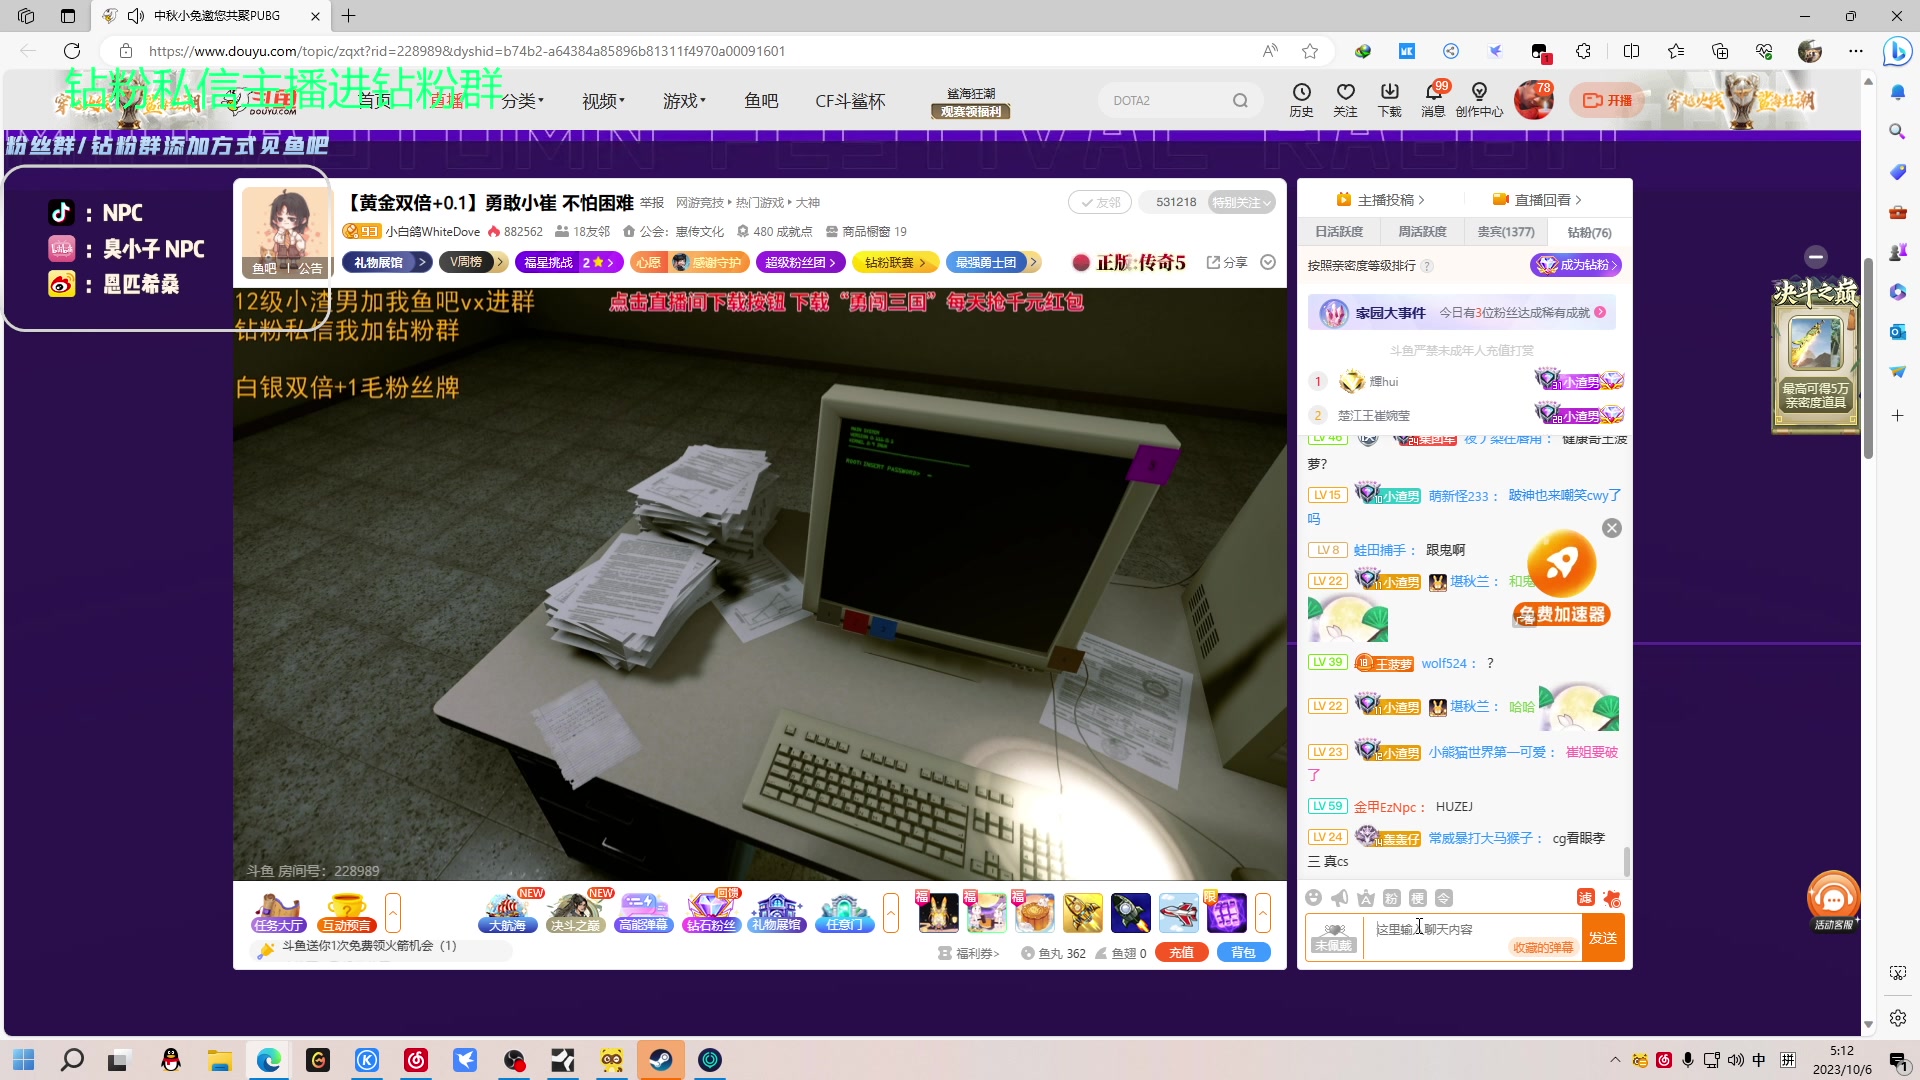The height and width of the screenshot is (1080, 1920).
Task: Click the megaphone broadcast icon in chat
Action: (x=1340, y=898)
